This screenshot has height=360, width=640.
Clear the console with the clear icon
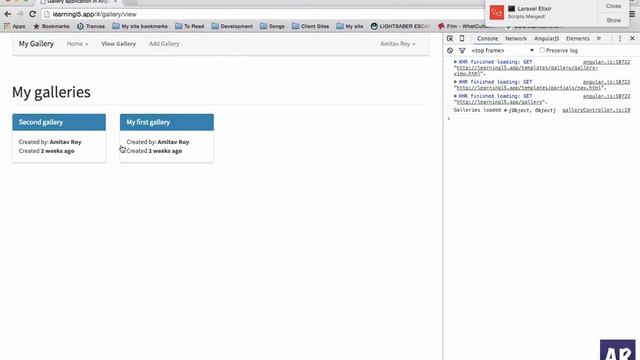(x=450, y=51)
